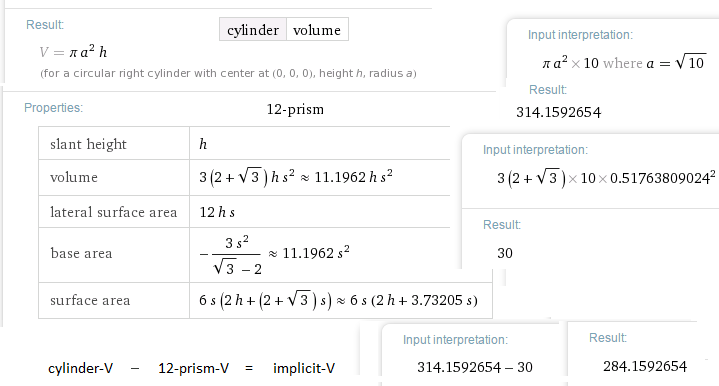
Task: Click the volume tag button
Action: (x=317, y=29)
